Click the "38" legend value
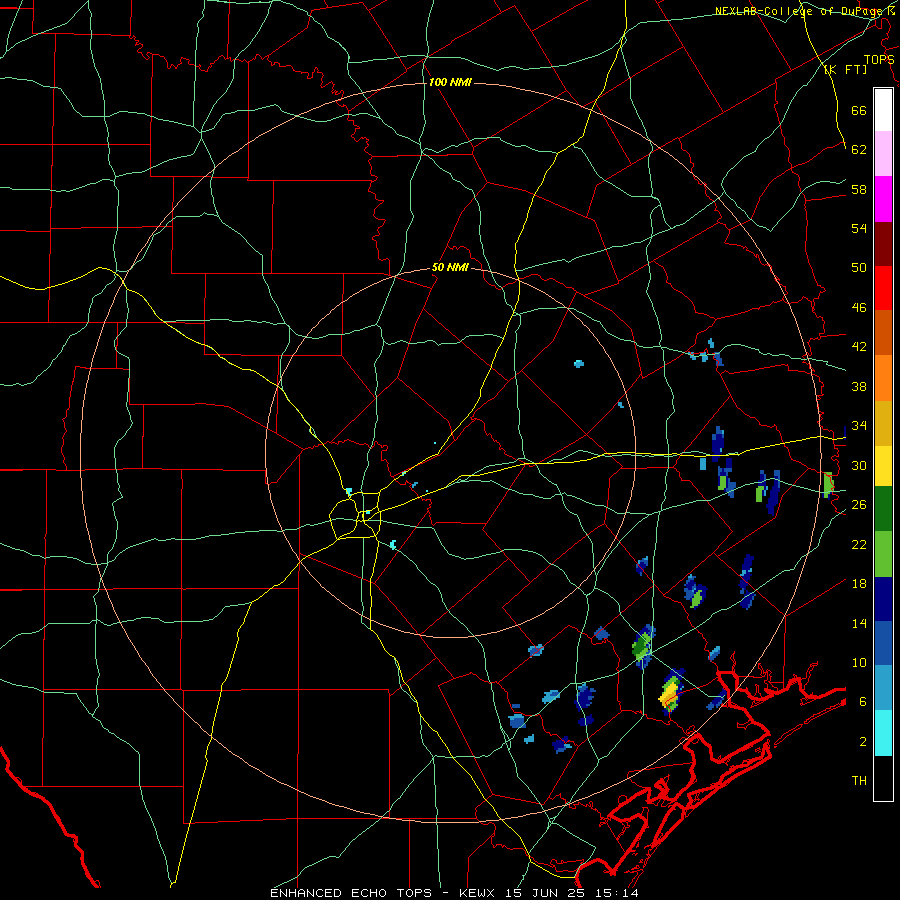Screen dimensions: 900x900 [x=859, y=386]
